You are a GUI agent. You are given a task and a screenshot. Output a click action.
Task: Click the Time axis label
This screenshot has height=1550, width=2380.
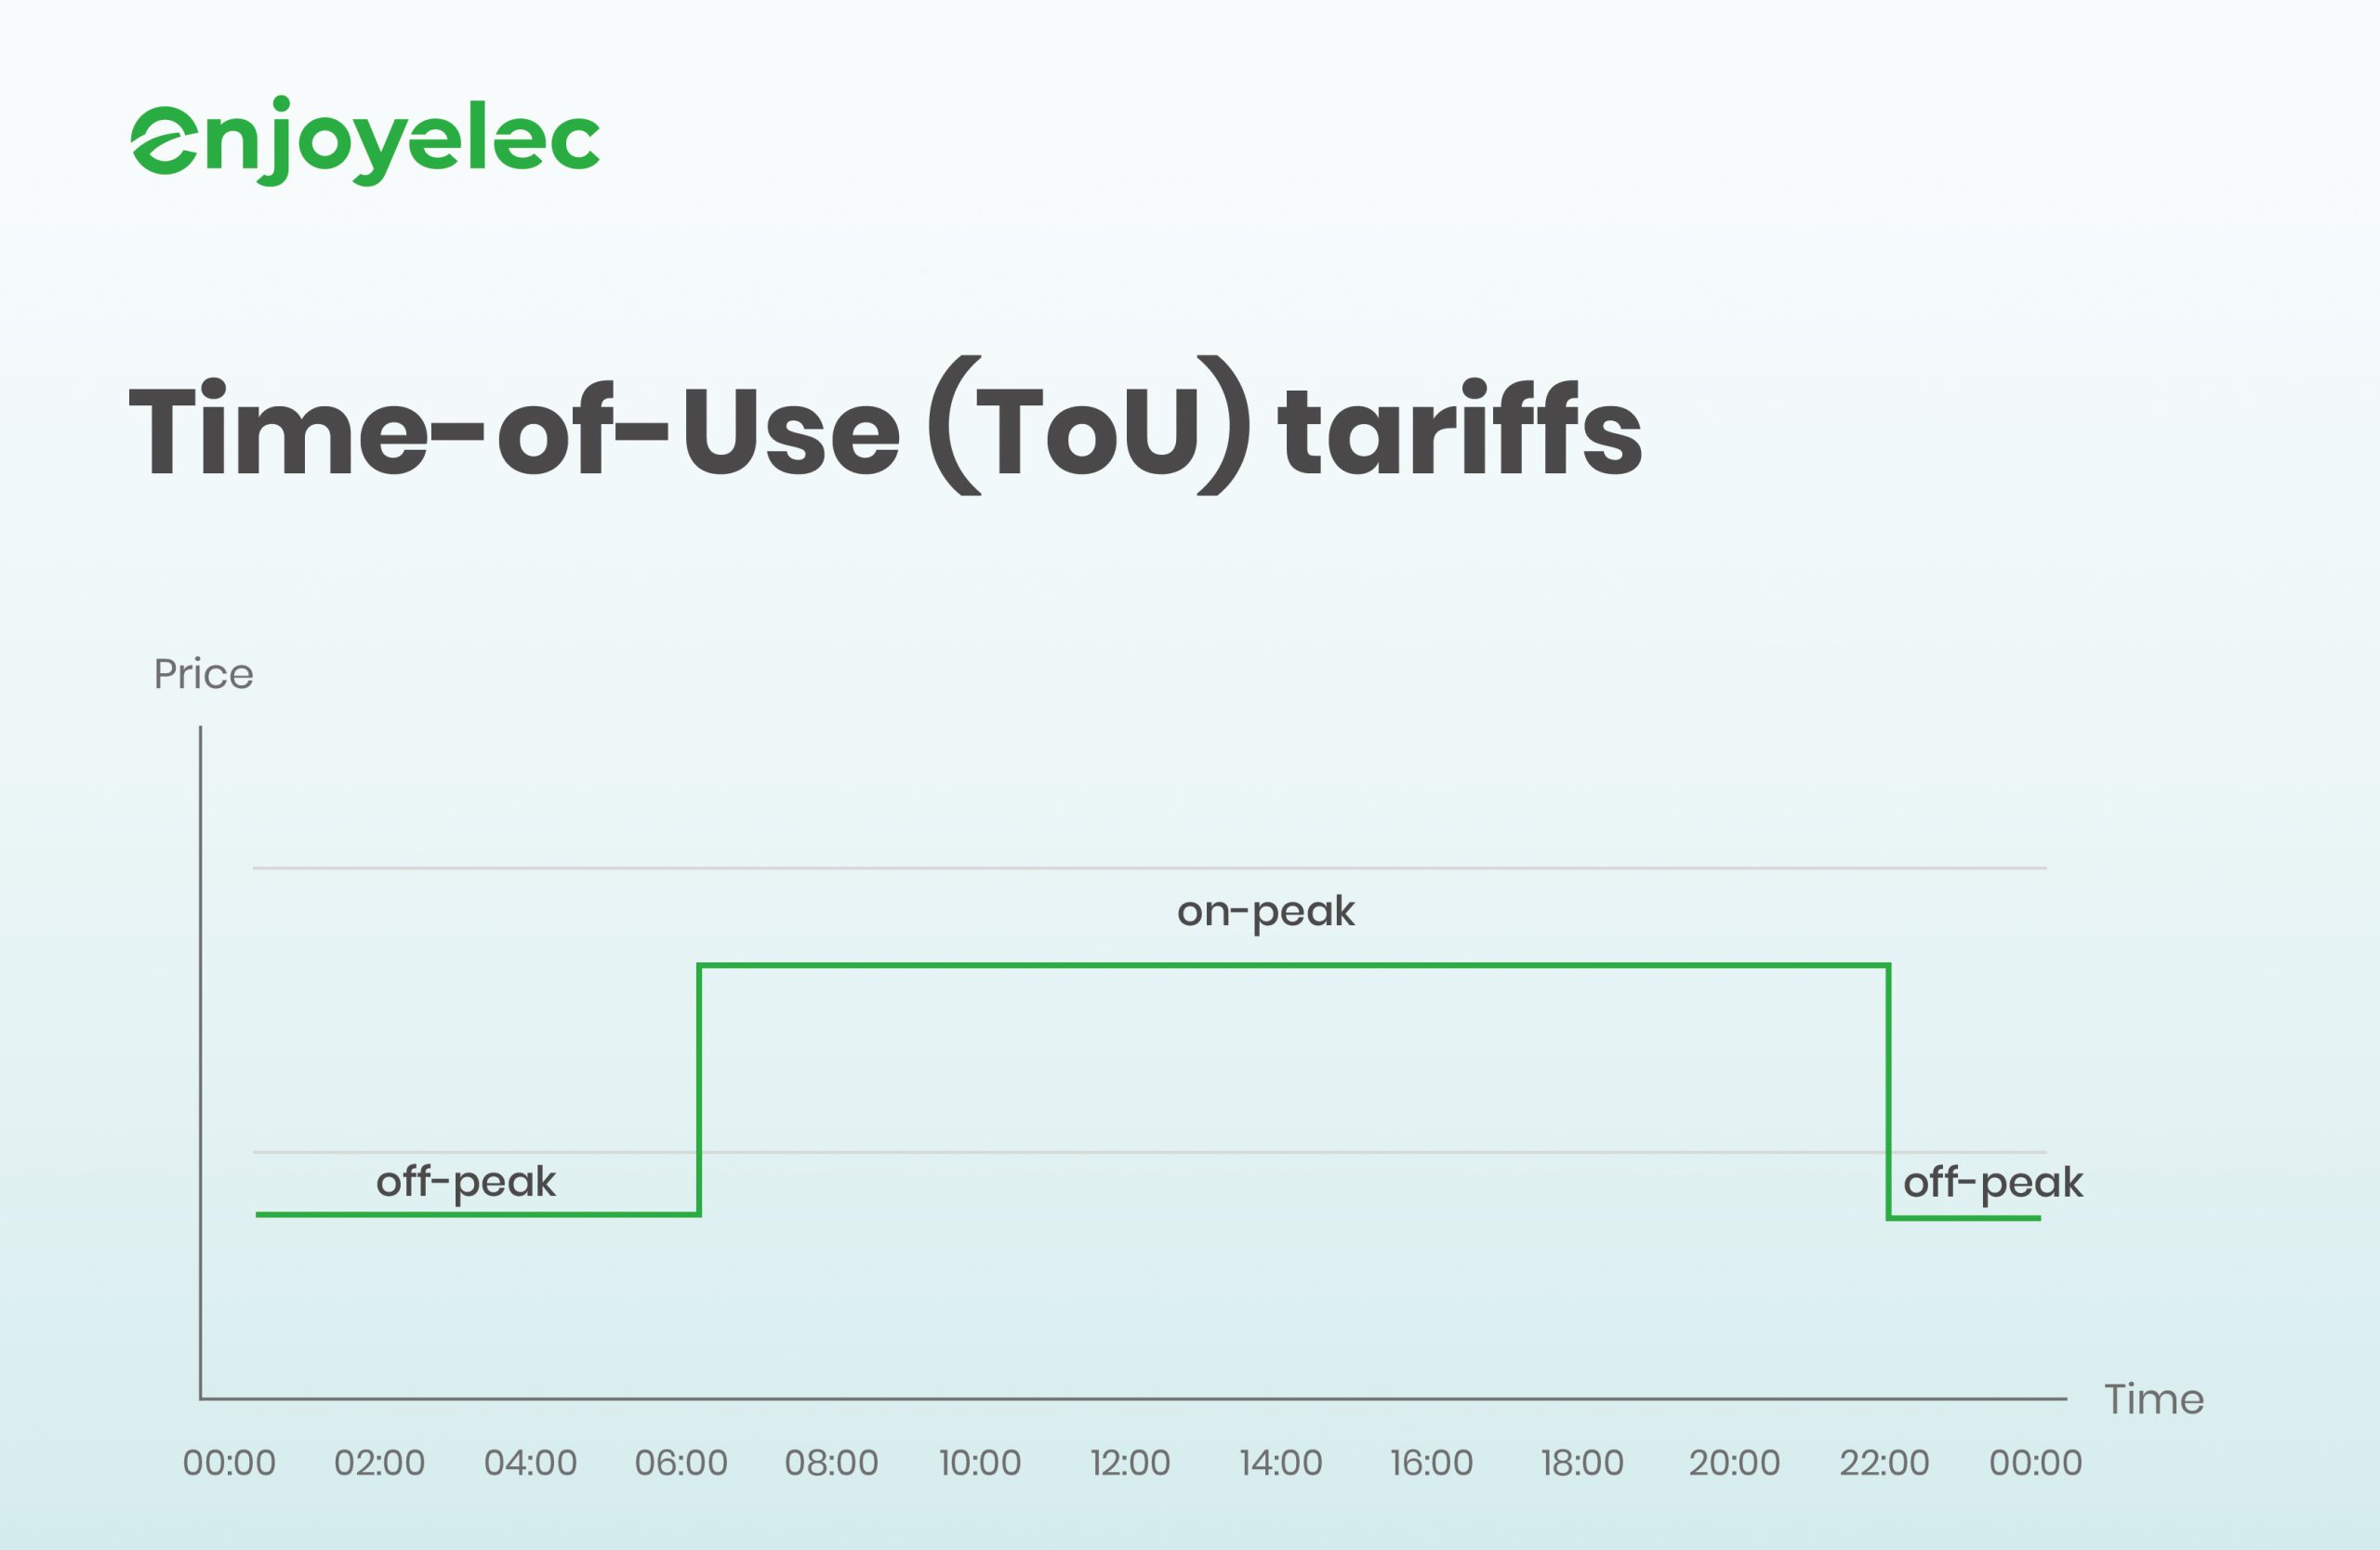point(2154,1399)
